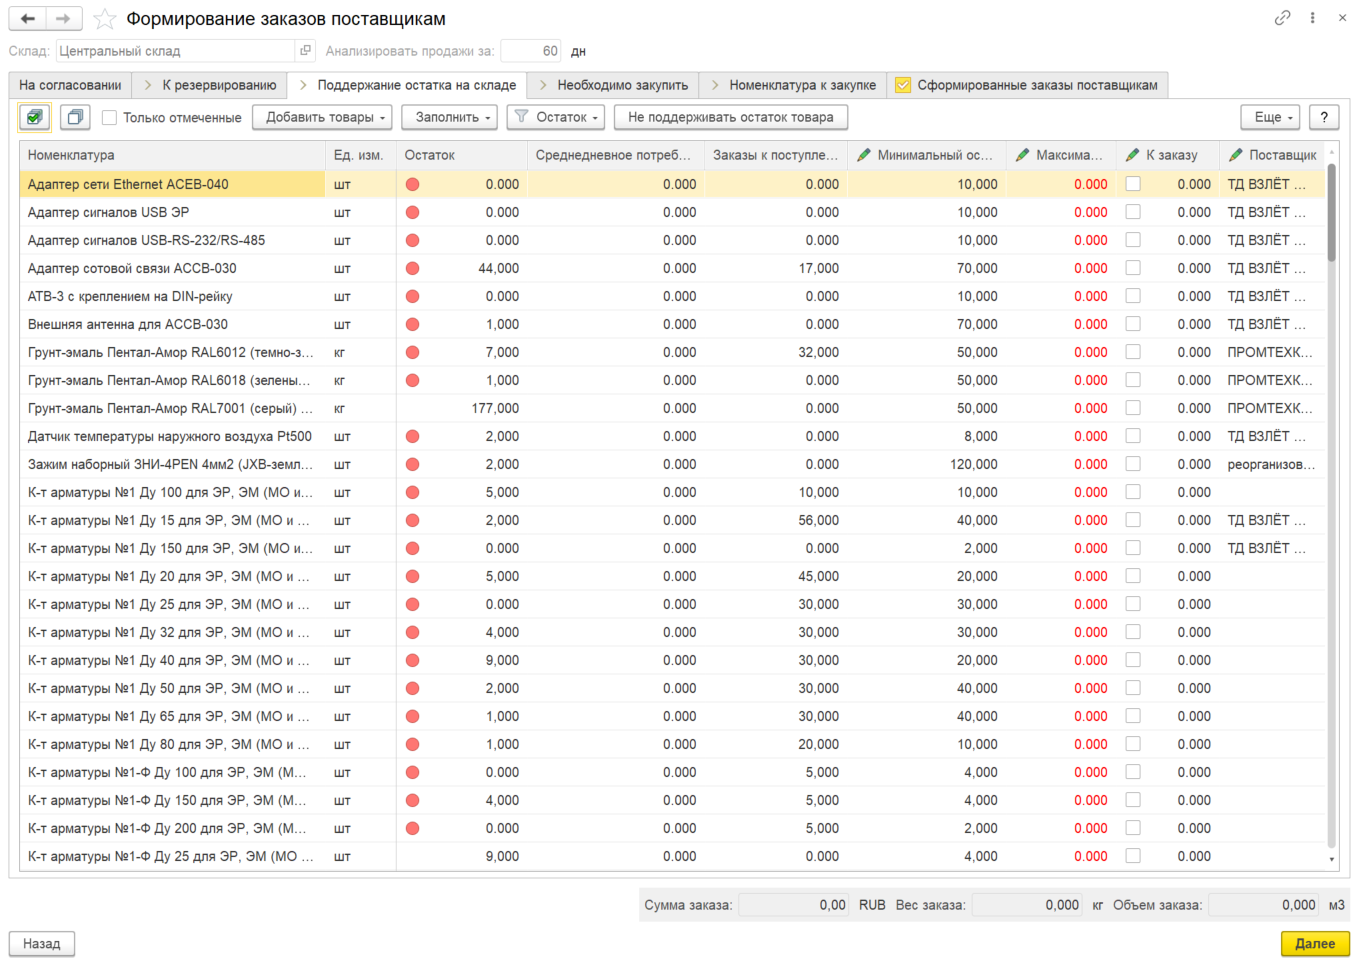Image resolution: width=1358 pixels, height=962 pixels.
Task: Tick order checkbox for Адаптер сотовой связи АССВ-030
Action: point(1133,268)
